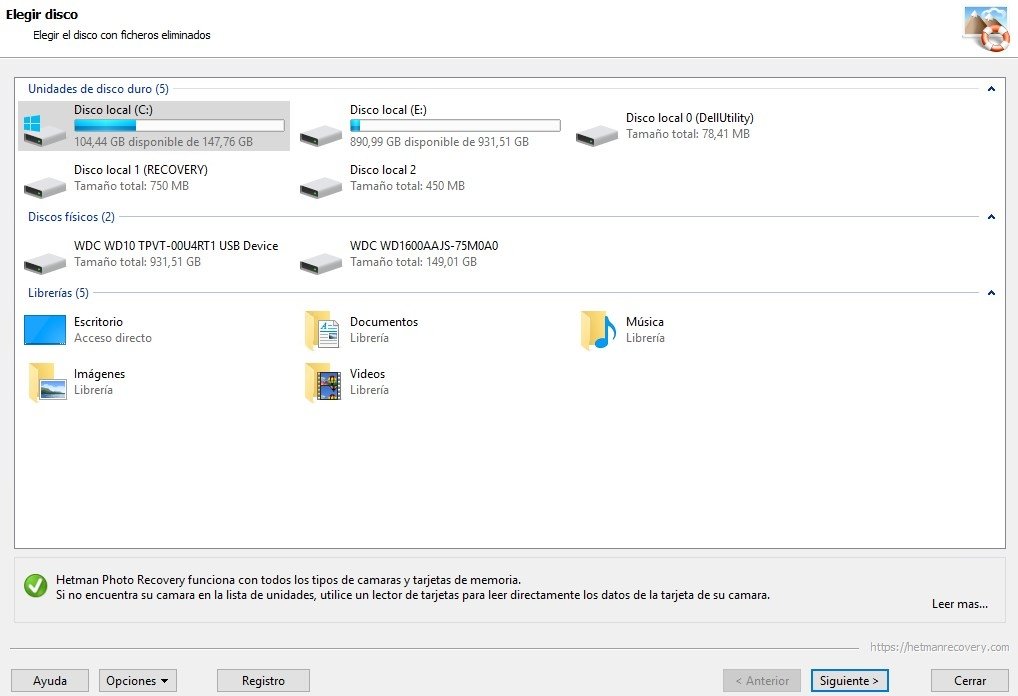Click the 'Disco local 1 (RECOVERY)' label

pyautogui.click(x=141, y=169)
